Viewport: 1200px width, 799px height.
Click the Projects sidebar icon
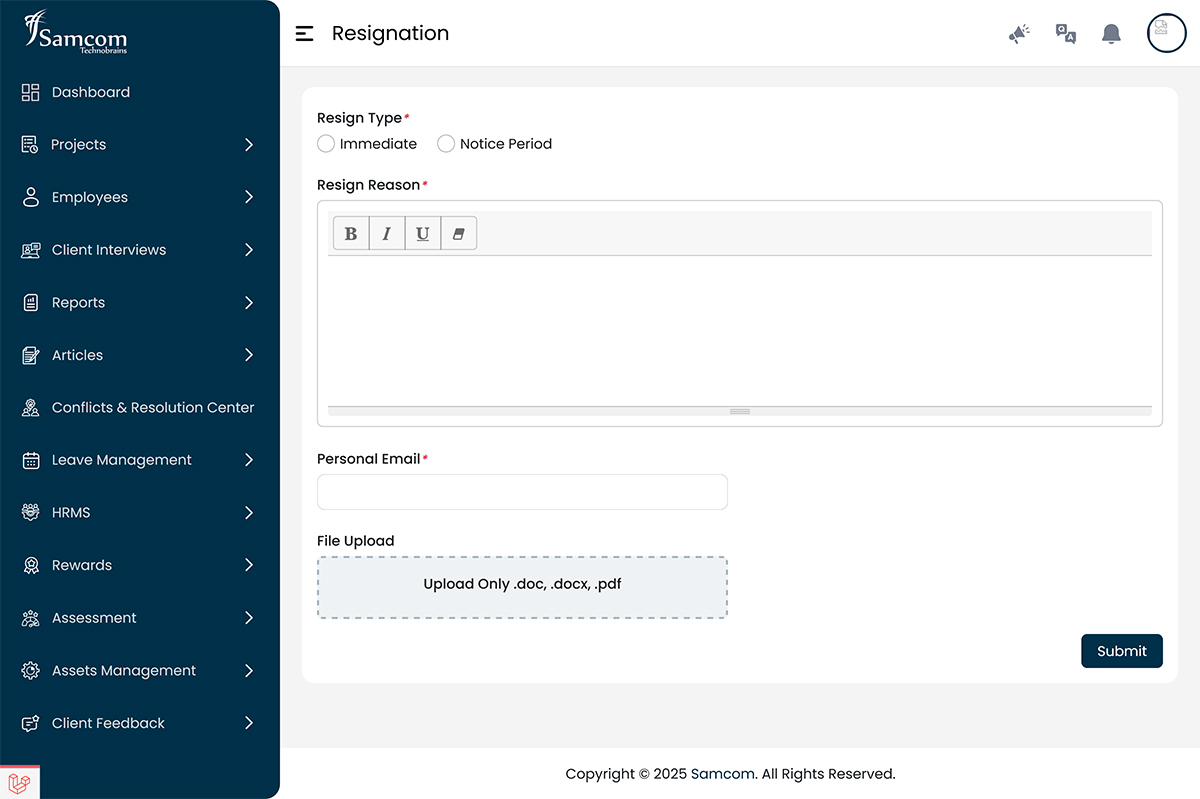click(x=31, y=145)
